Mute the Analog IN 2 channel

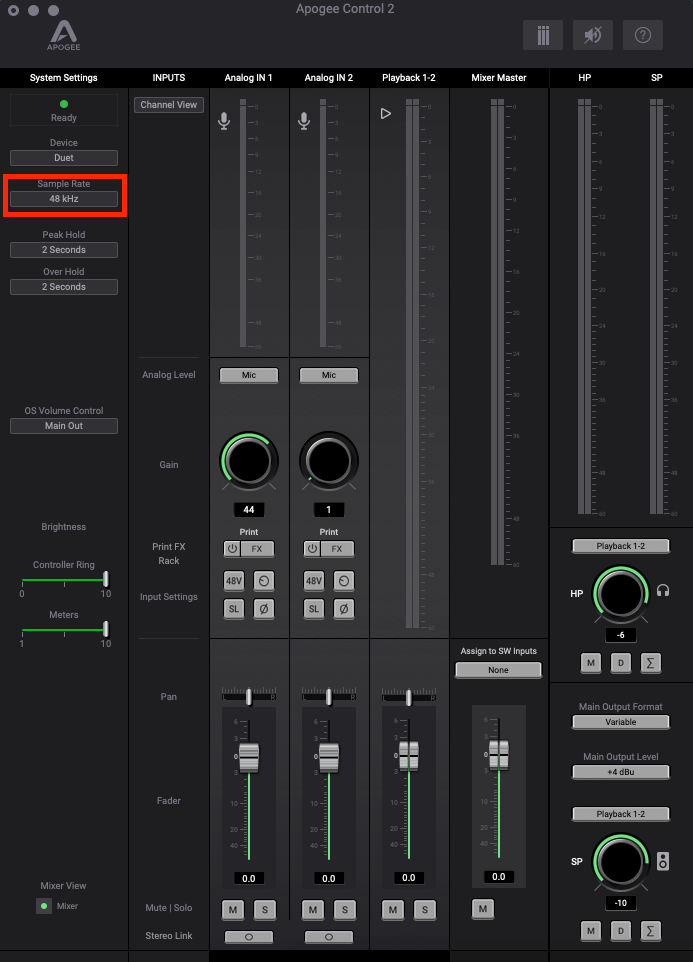click(x=313, y=910)
